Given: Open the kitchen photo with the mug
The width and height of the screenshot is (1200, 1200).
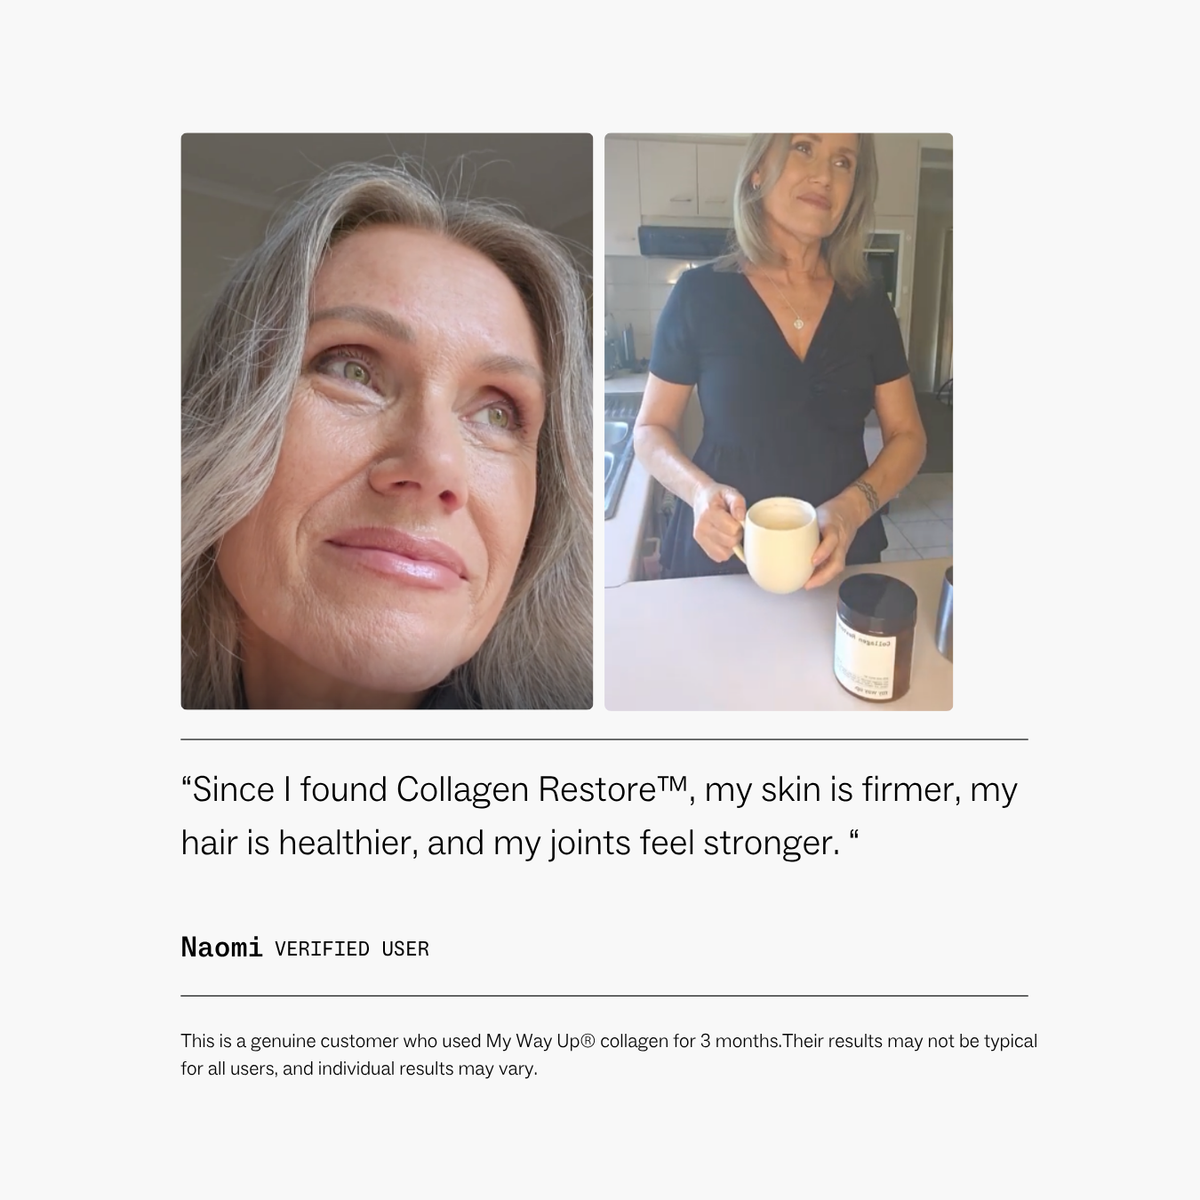Looking at the screenshot, I should [x=778, y=421].
